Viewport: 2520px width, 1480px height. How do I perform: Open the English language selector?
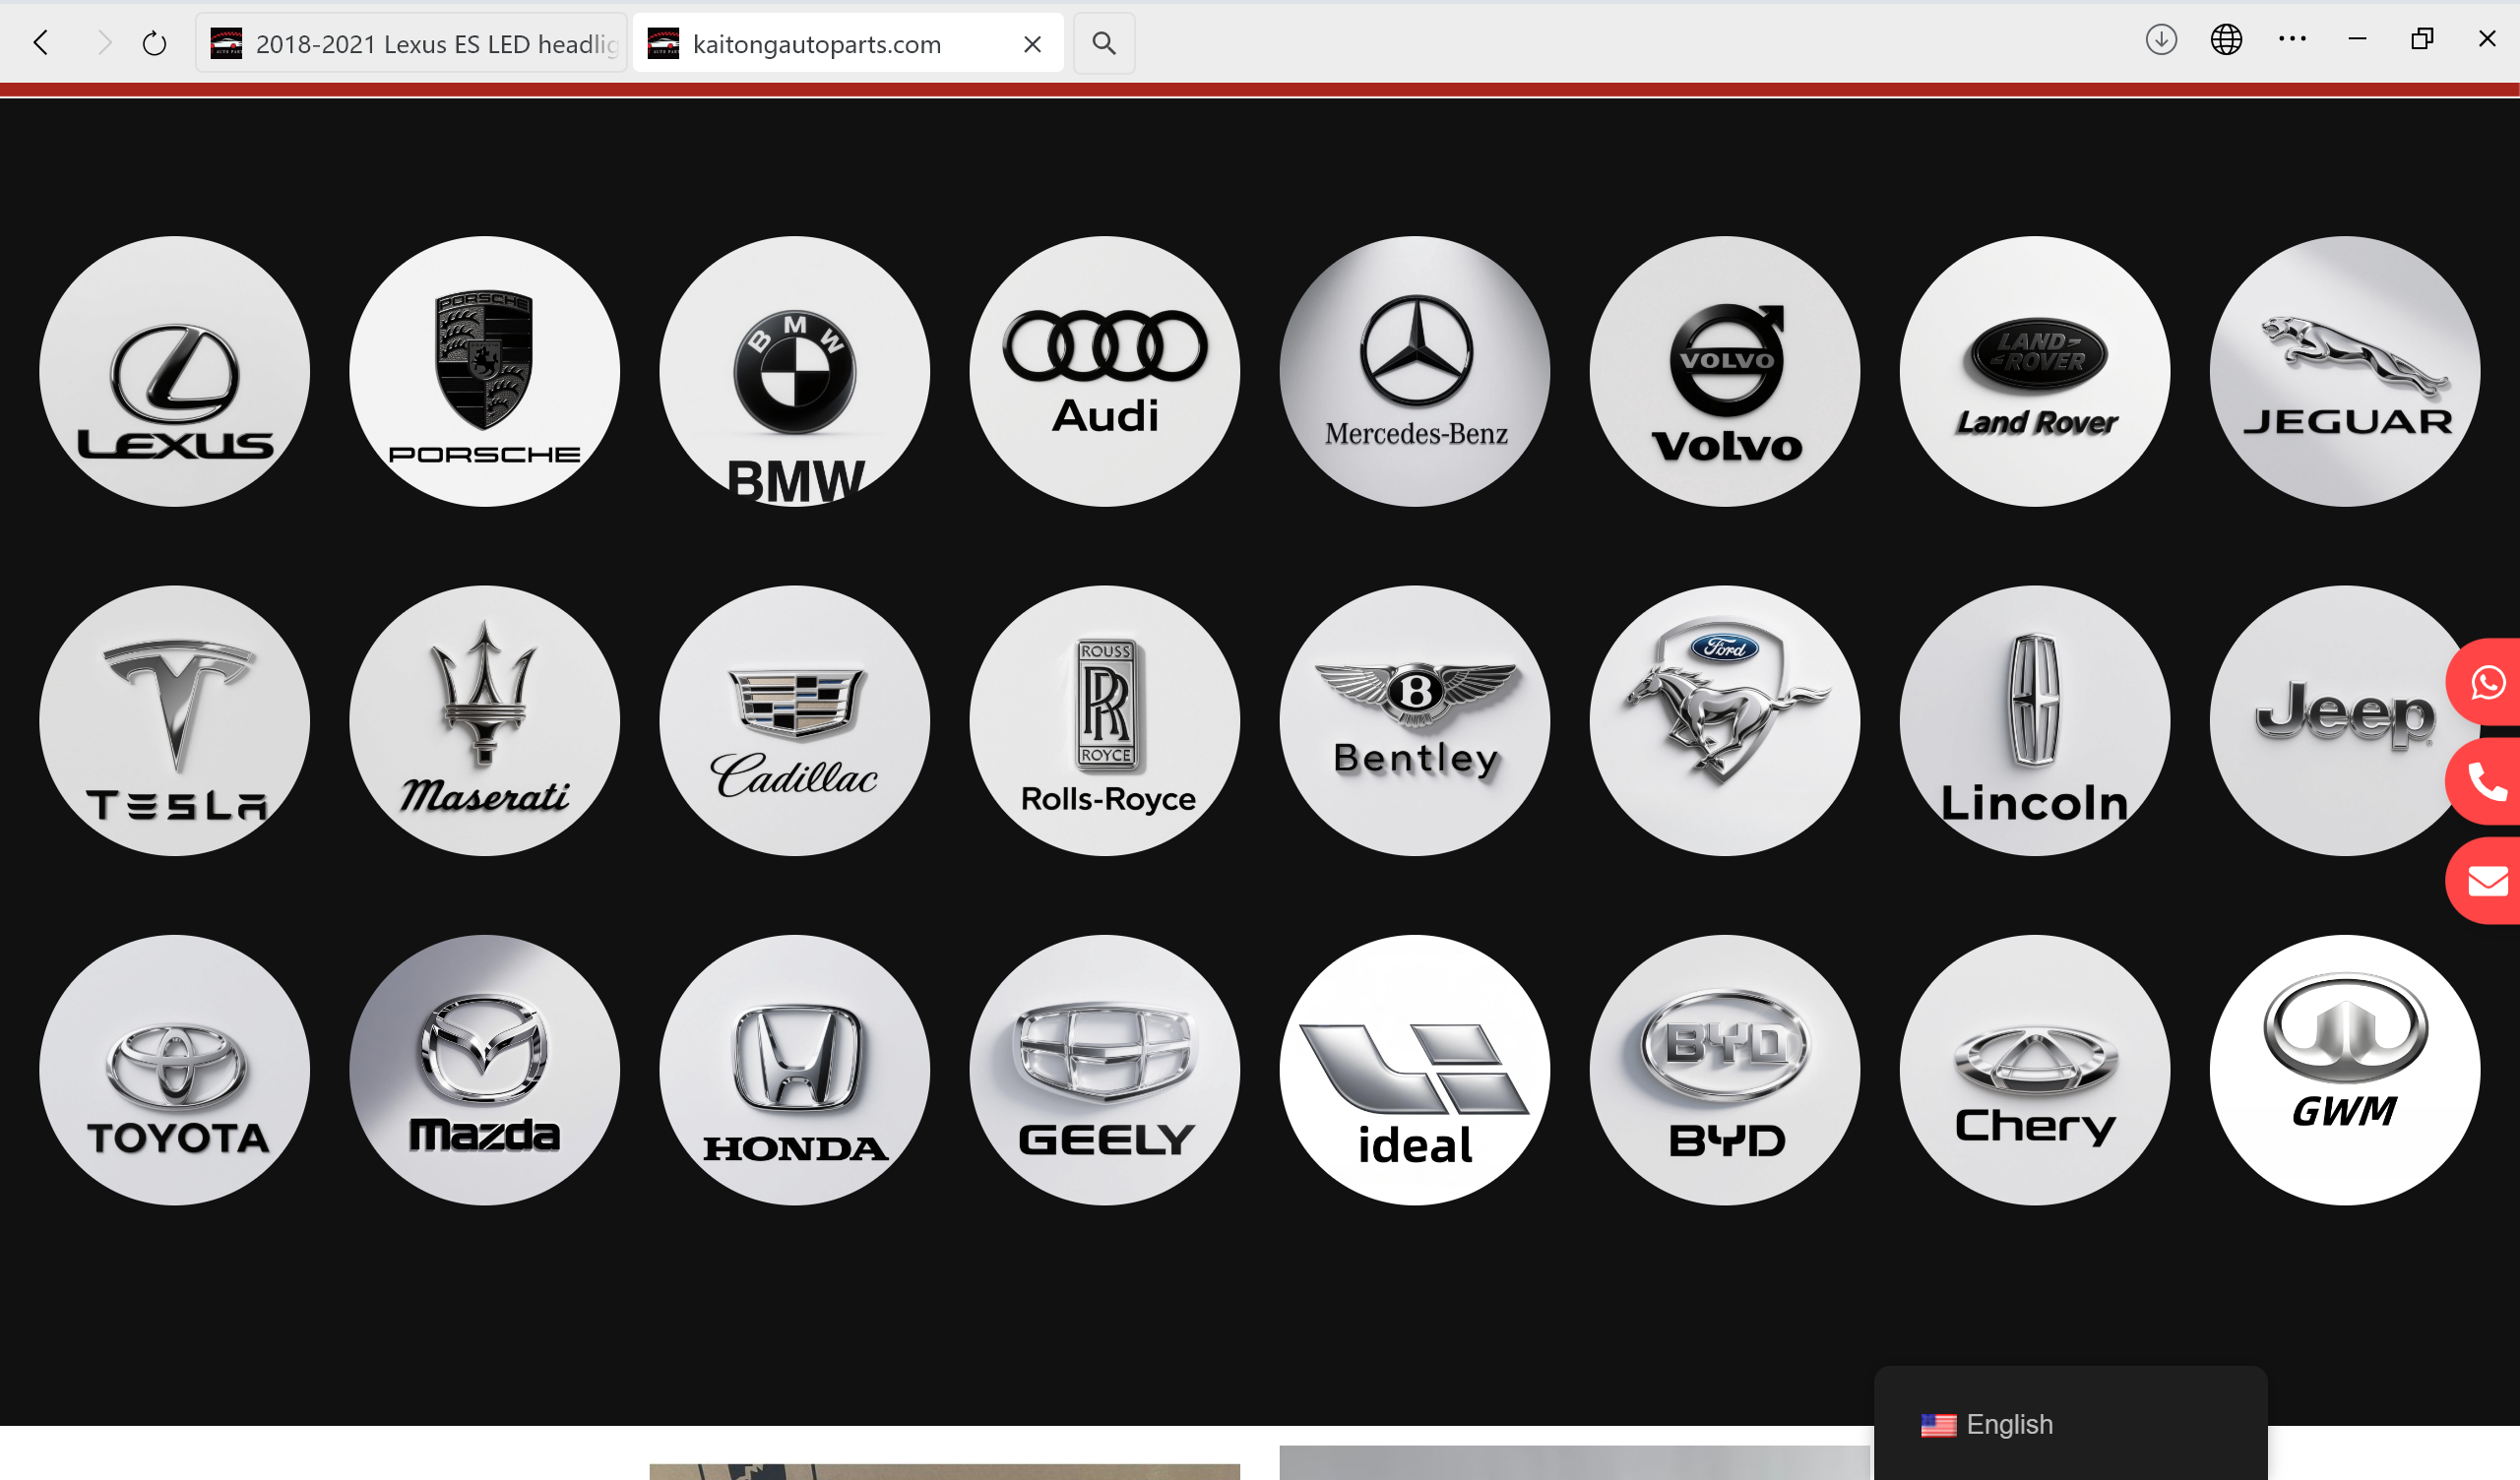tap(1987, 1424)
